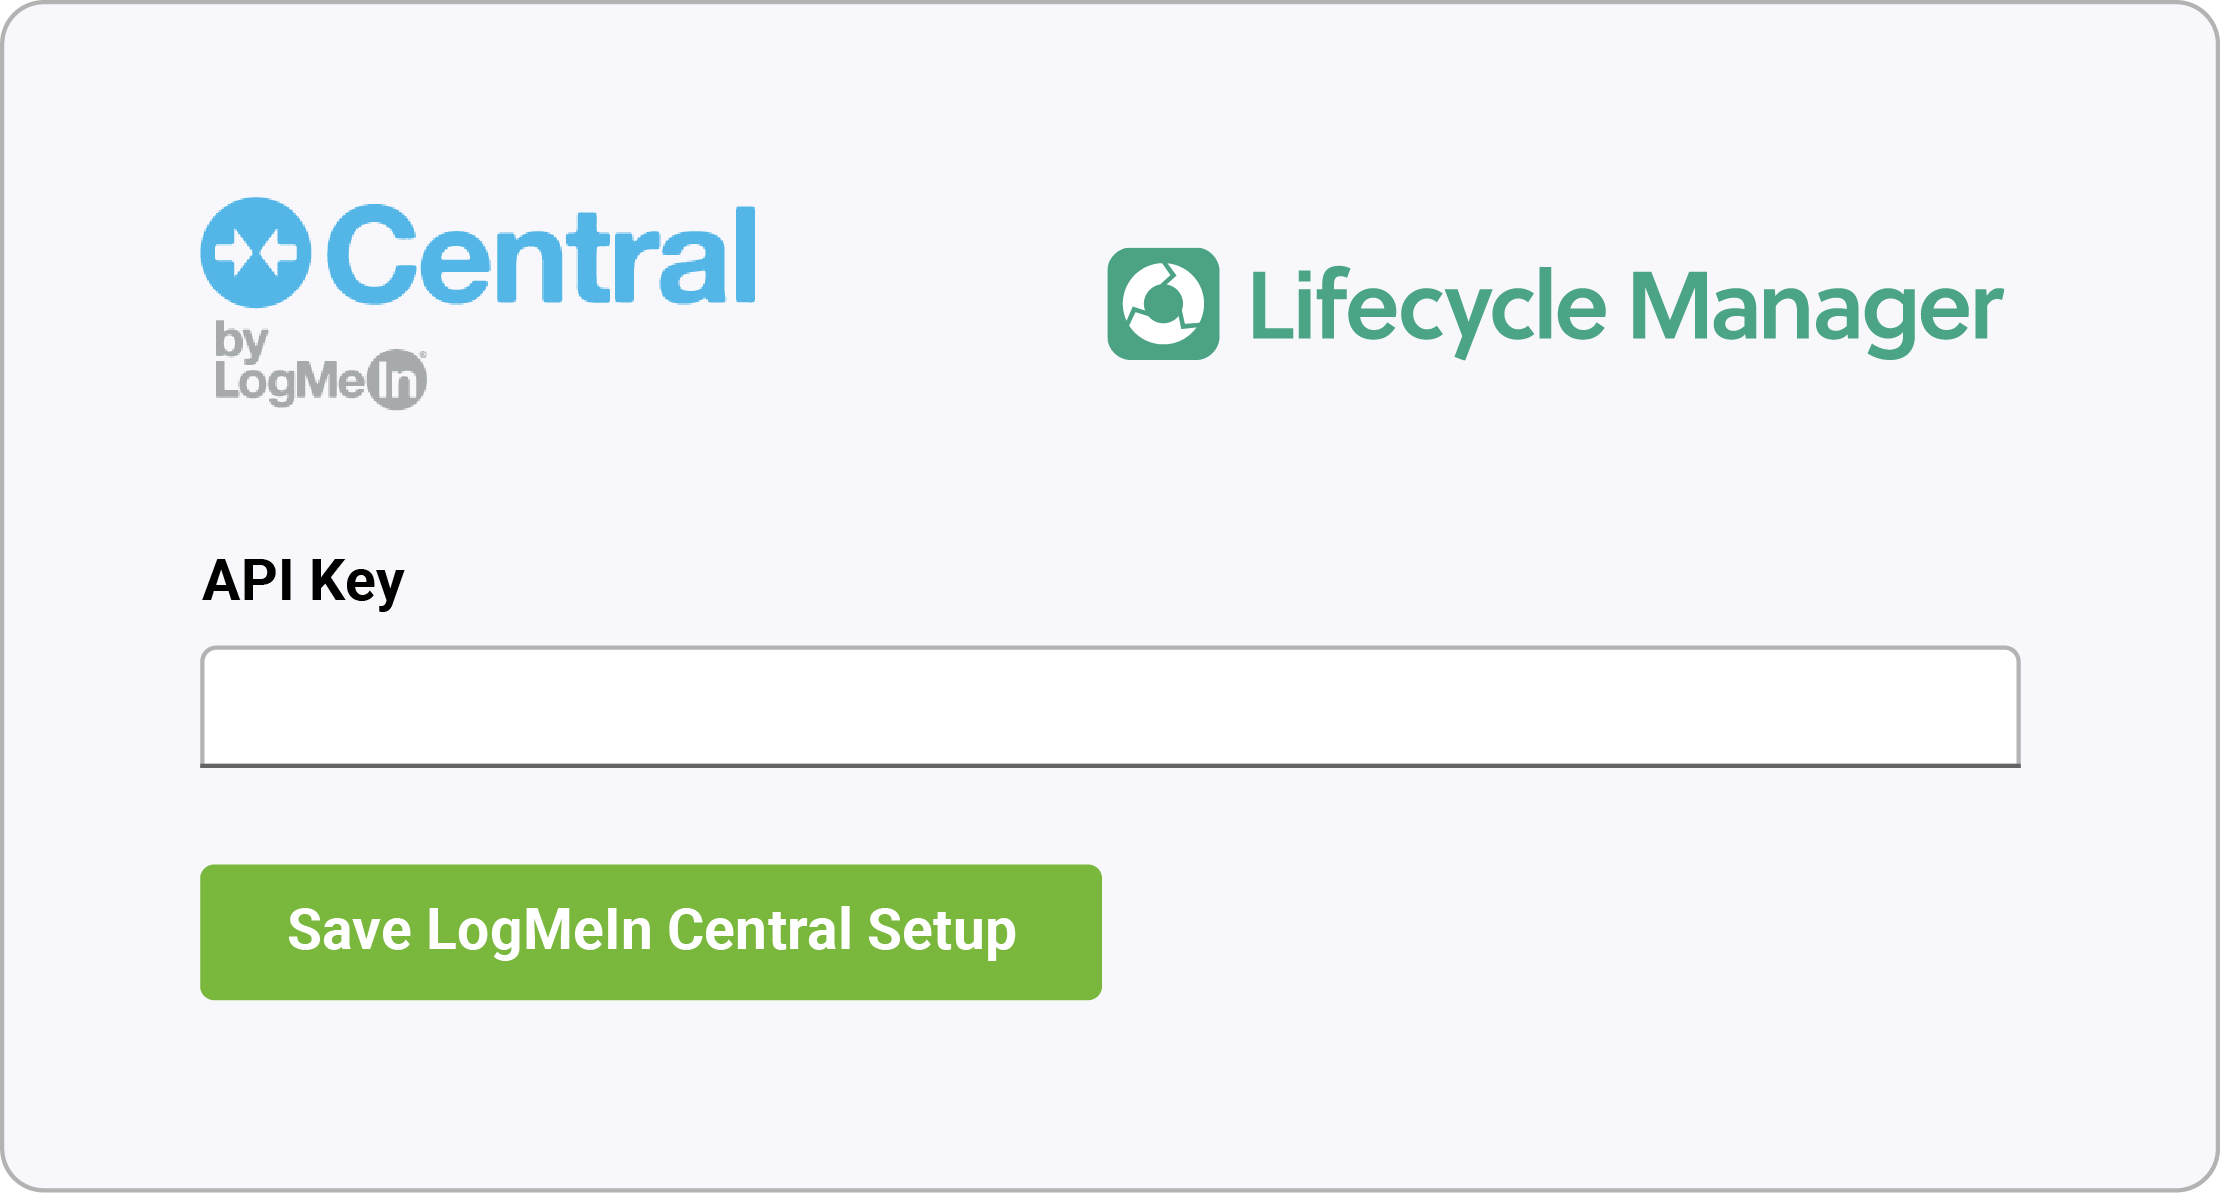
Task: Save LogMeIn Central Setup
Action: click(x=651, y=932)
